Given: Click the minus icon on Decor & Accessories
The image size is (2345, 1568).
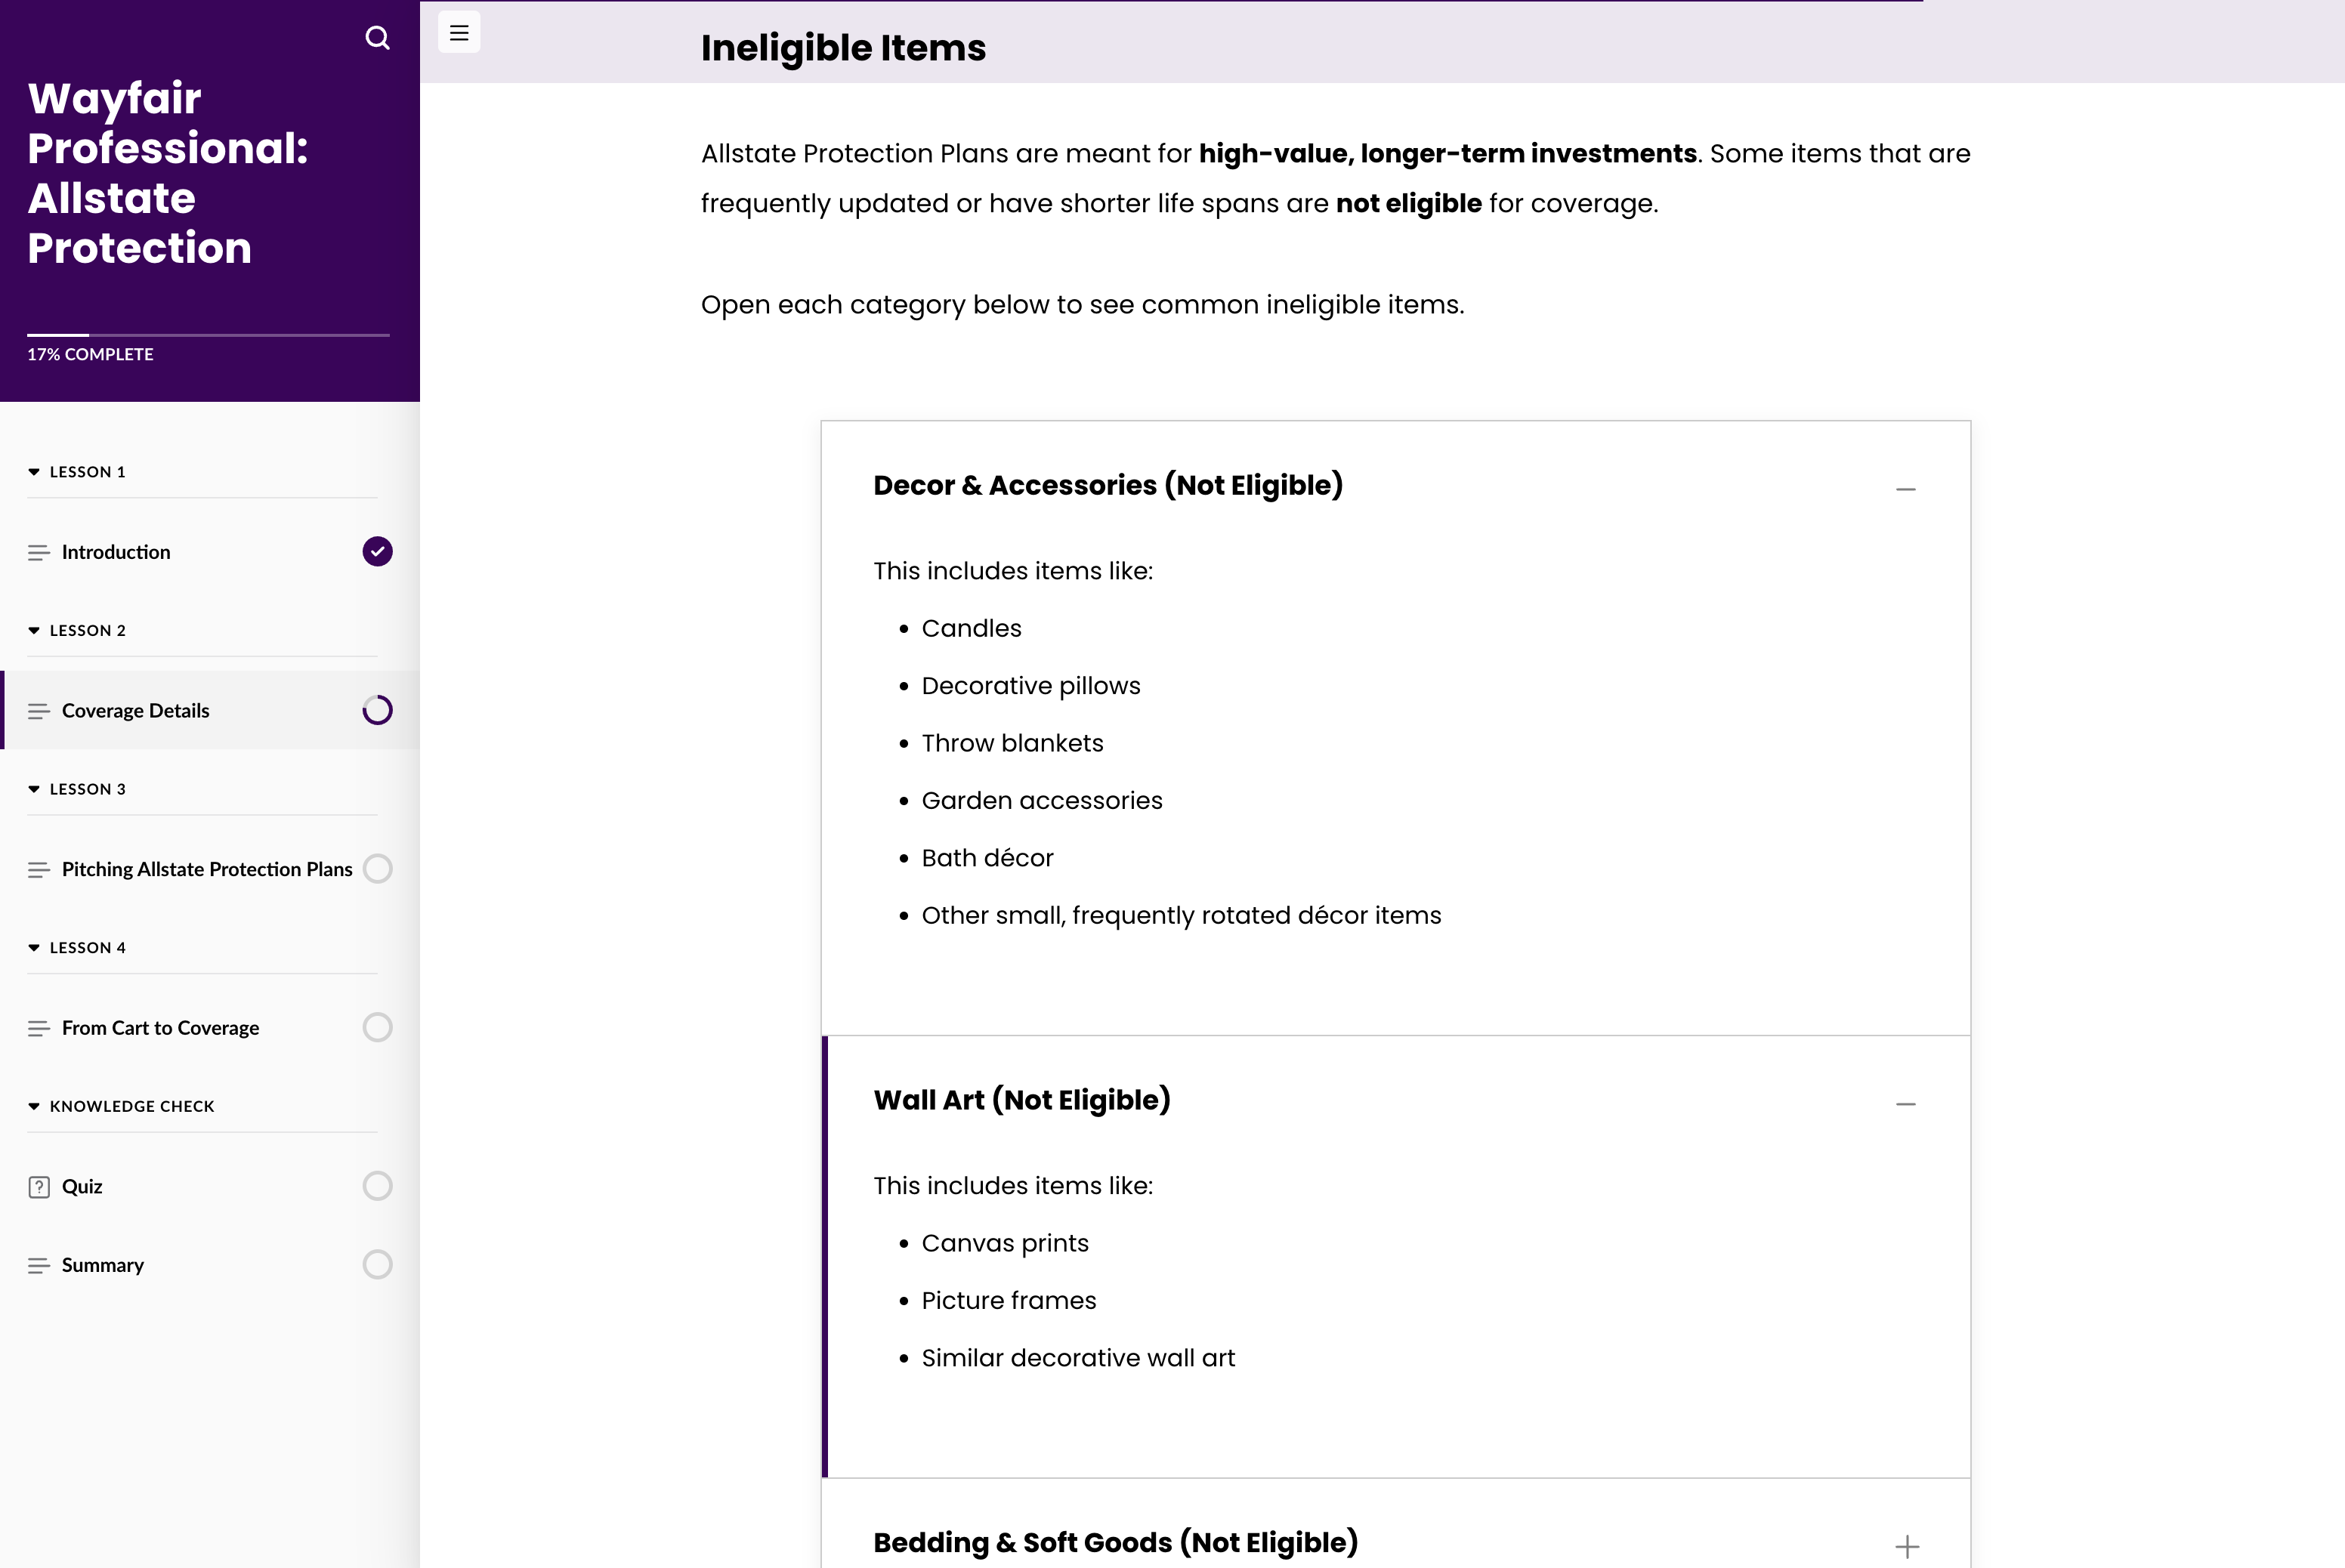Looking at the screenshot, I should pos(1906,489).
